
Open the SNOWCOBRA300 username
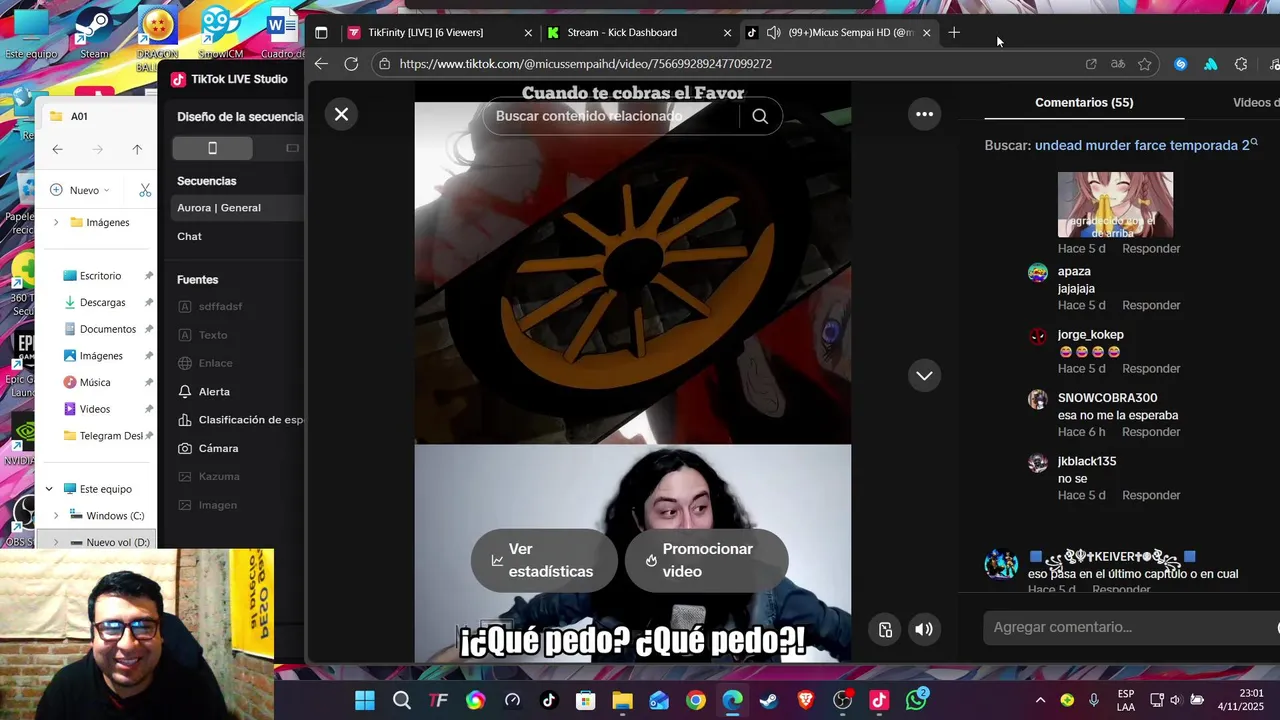point(1107,398)
